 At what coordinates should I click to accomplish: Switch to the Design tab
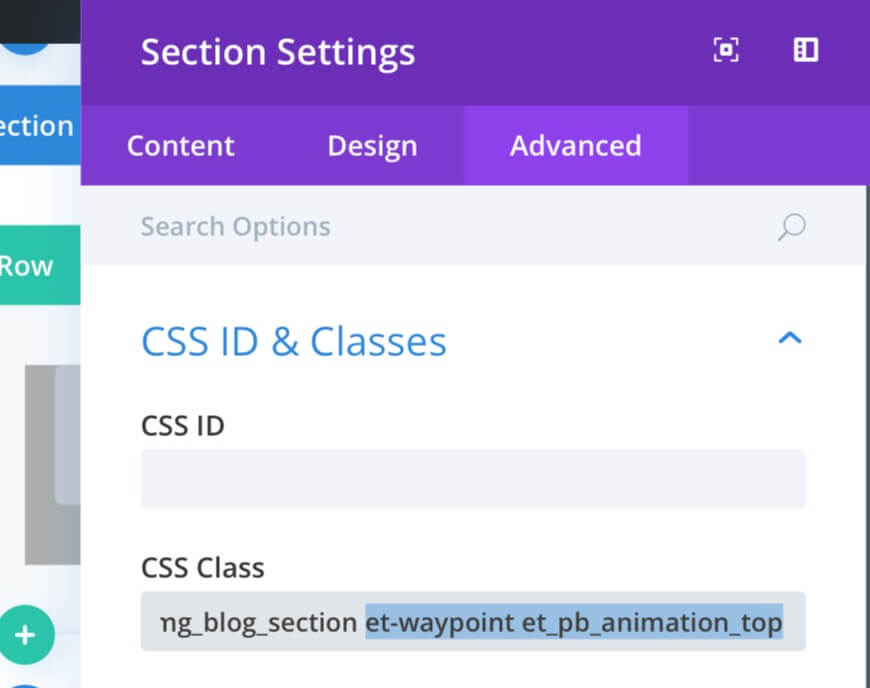pyautogui.click(x=372, y=146)
